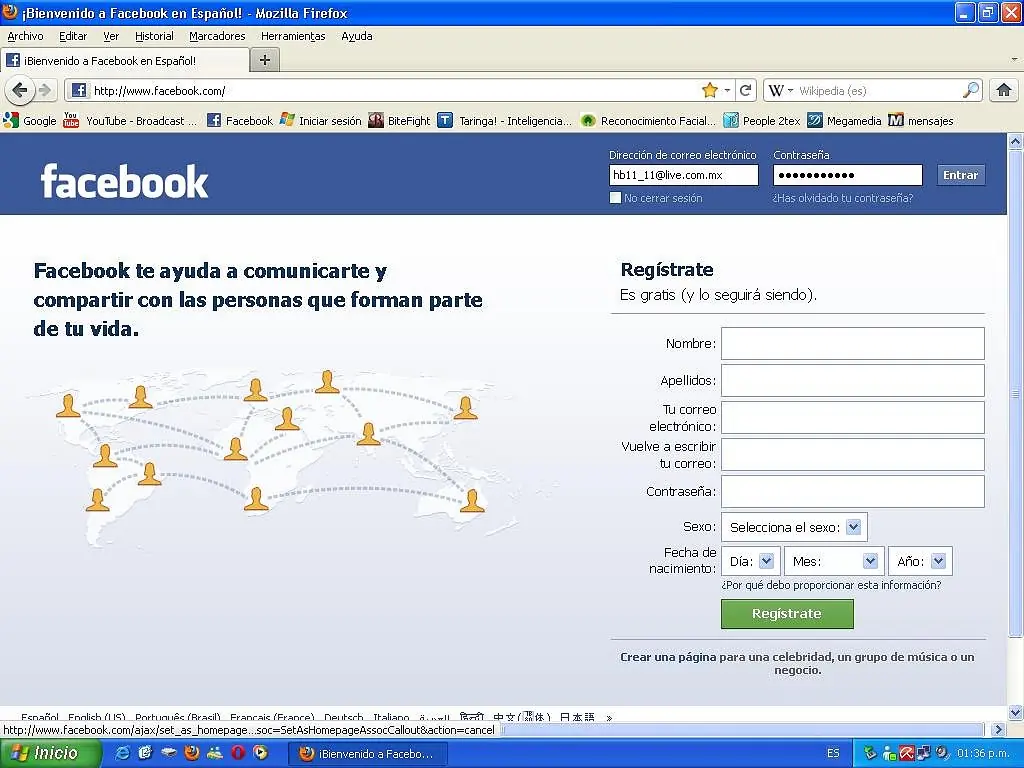The width and height of the screenshot is (1024, 768).
Task: Click ¿Has olvidado tu contraseña? link
Action: pyautogui.click(x=842, y=198)
